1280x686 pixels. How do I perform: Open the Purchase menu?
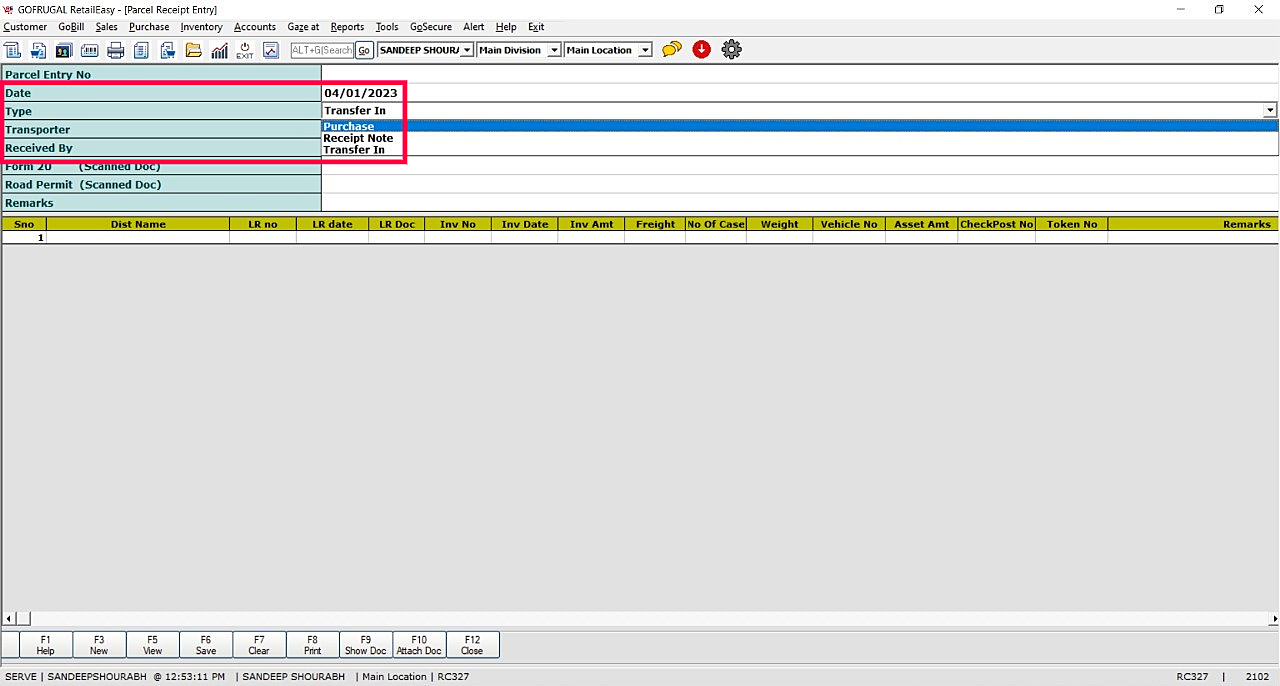pos(149,27)
